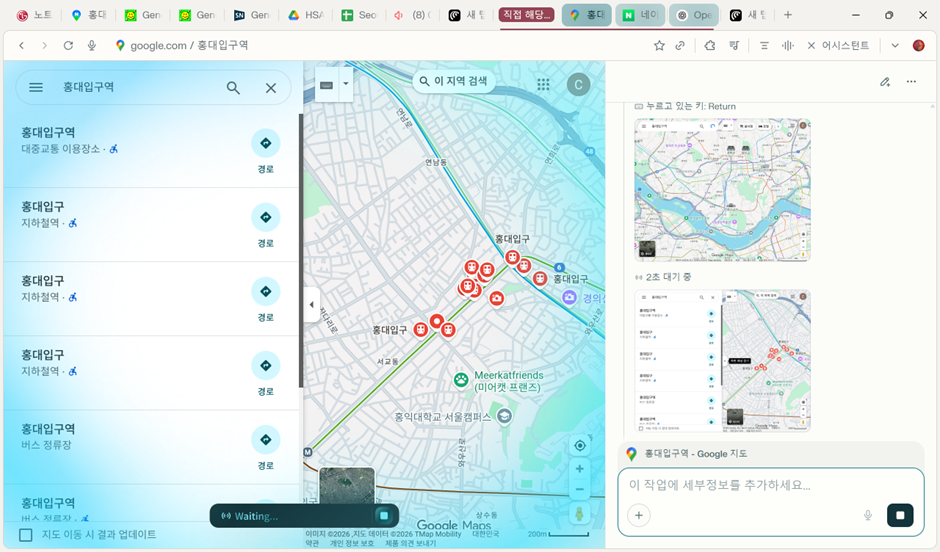
Task: Start a new assistant chat (pencil icon)
Action: click(885, 82)
